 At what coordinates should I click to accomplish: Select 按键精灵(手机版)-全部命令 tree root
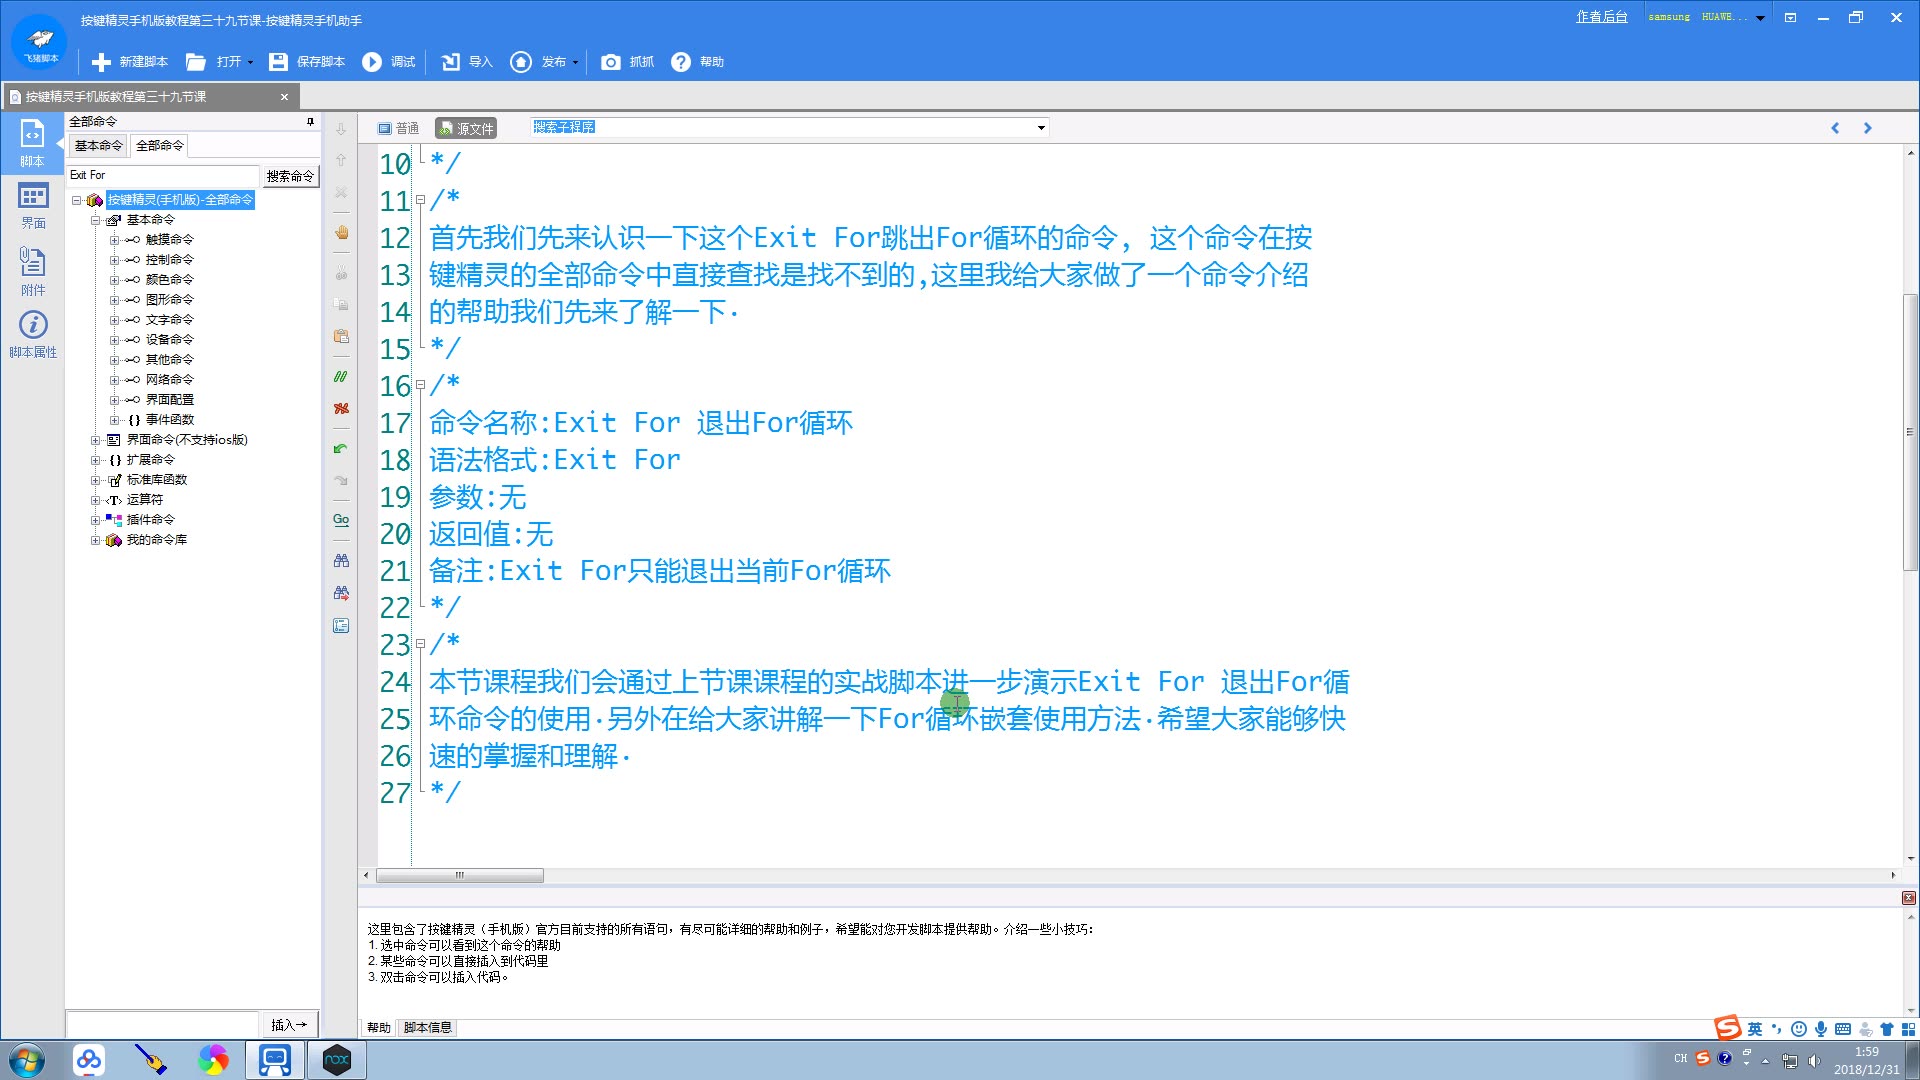tap(180, 200)
